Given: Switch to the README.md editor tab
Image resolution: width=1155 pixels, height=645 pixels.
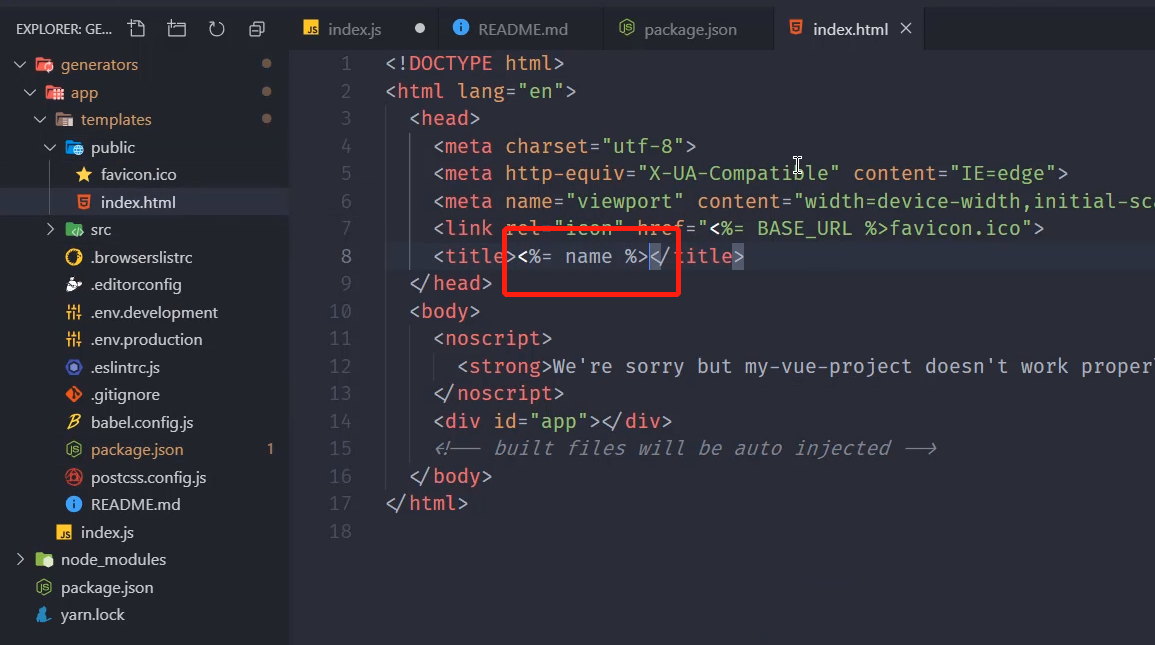Looking at the screenshot, I should [x=522, y=29].
